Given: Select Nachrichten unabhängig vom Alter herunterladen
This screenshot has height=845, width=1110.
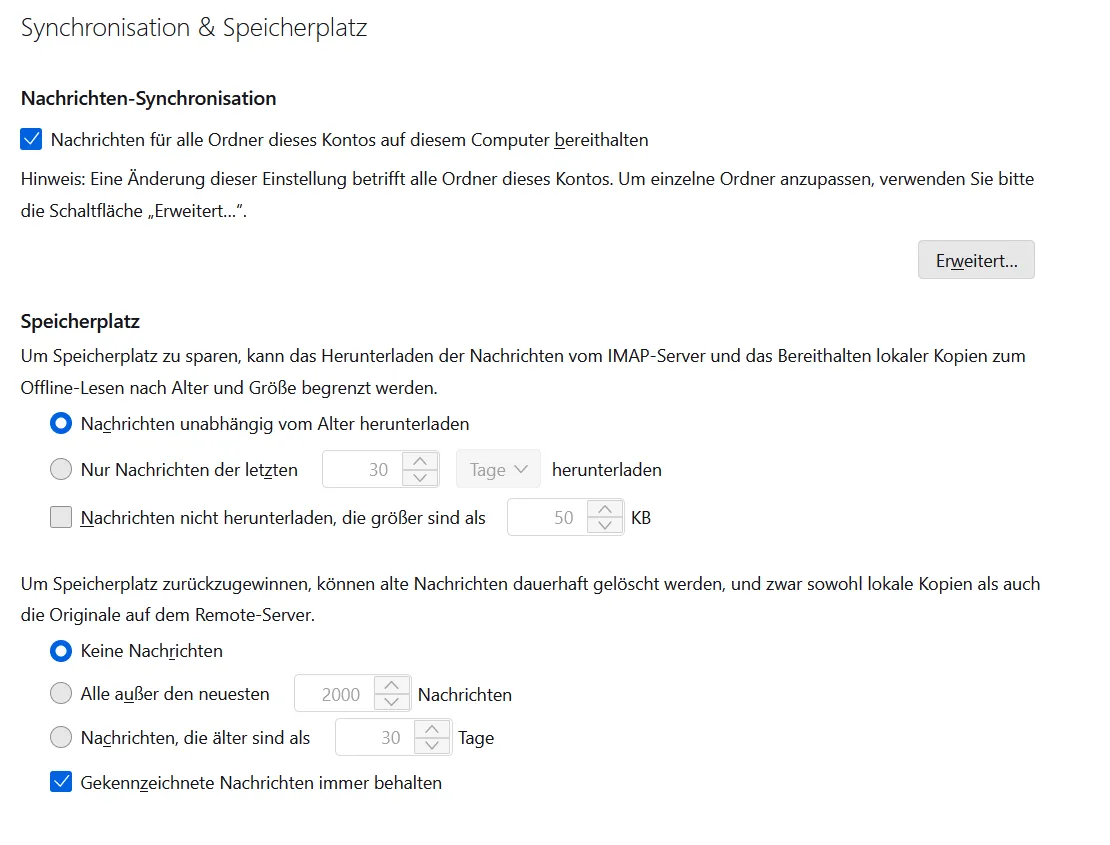Looking at the screenshot, I should pos(61,424).
